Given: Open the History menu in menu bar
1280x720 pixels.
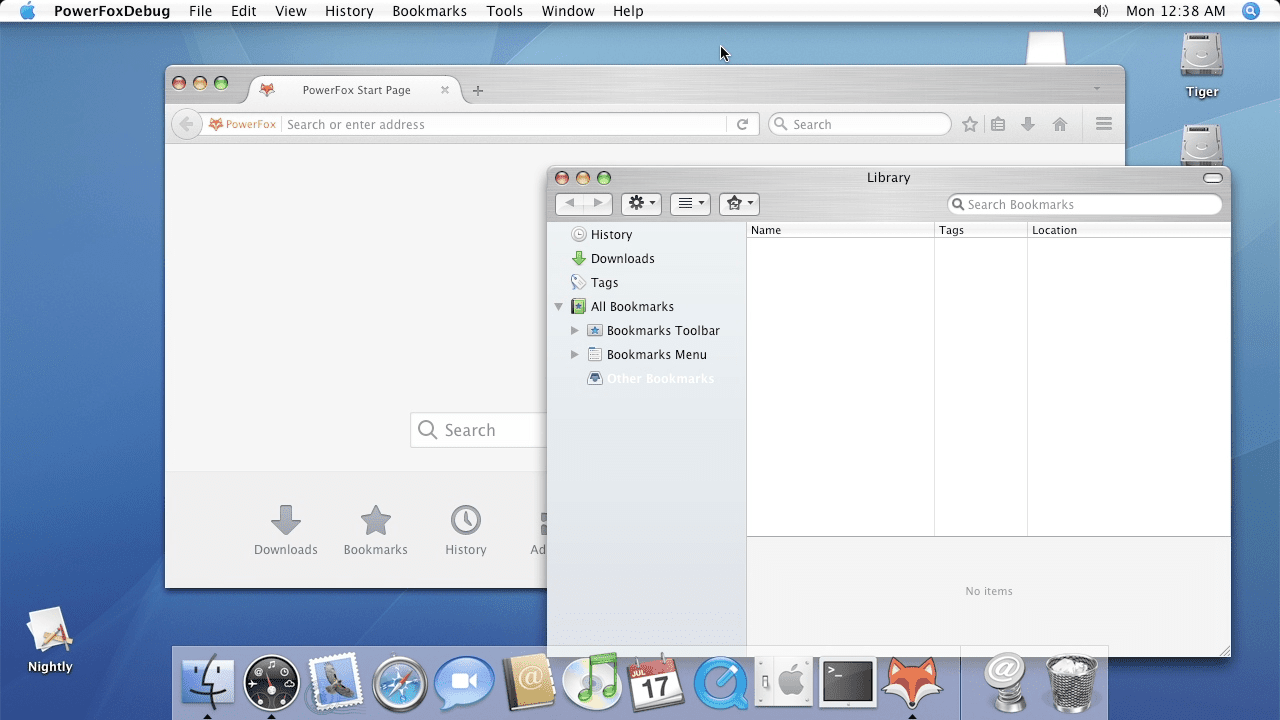Looking at the screenshot, I should pos(349,11).
